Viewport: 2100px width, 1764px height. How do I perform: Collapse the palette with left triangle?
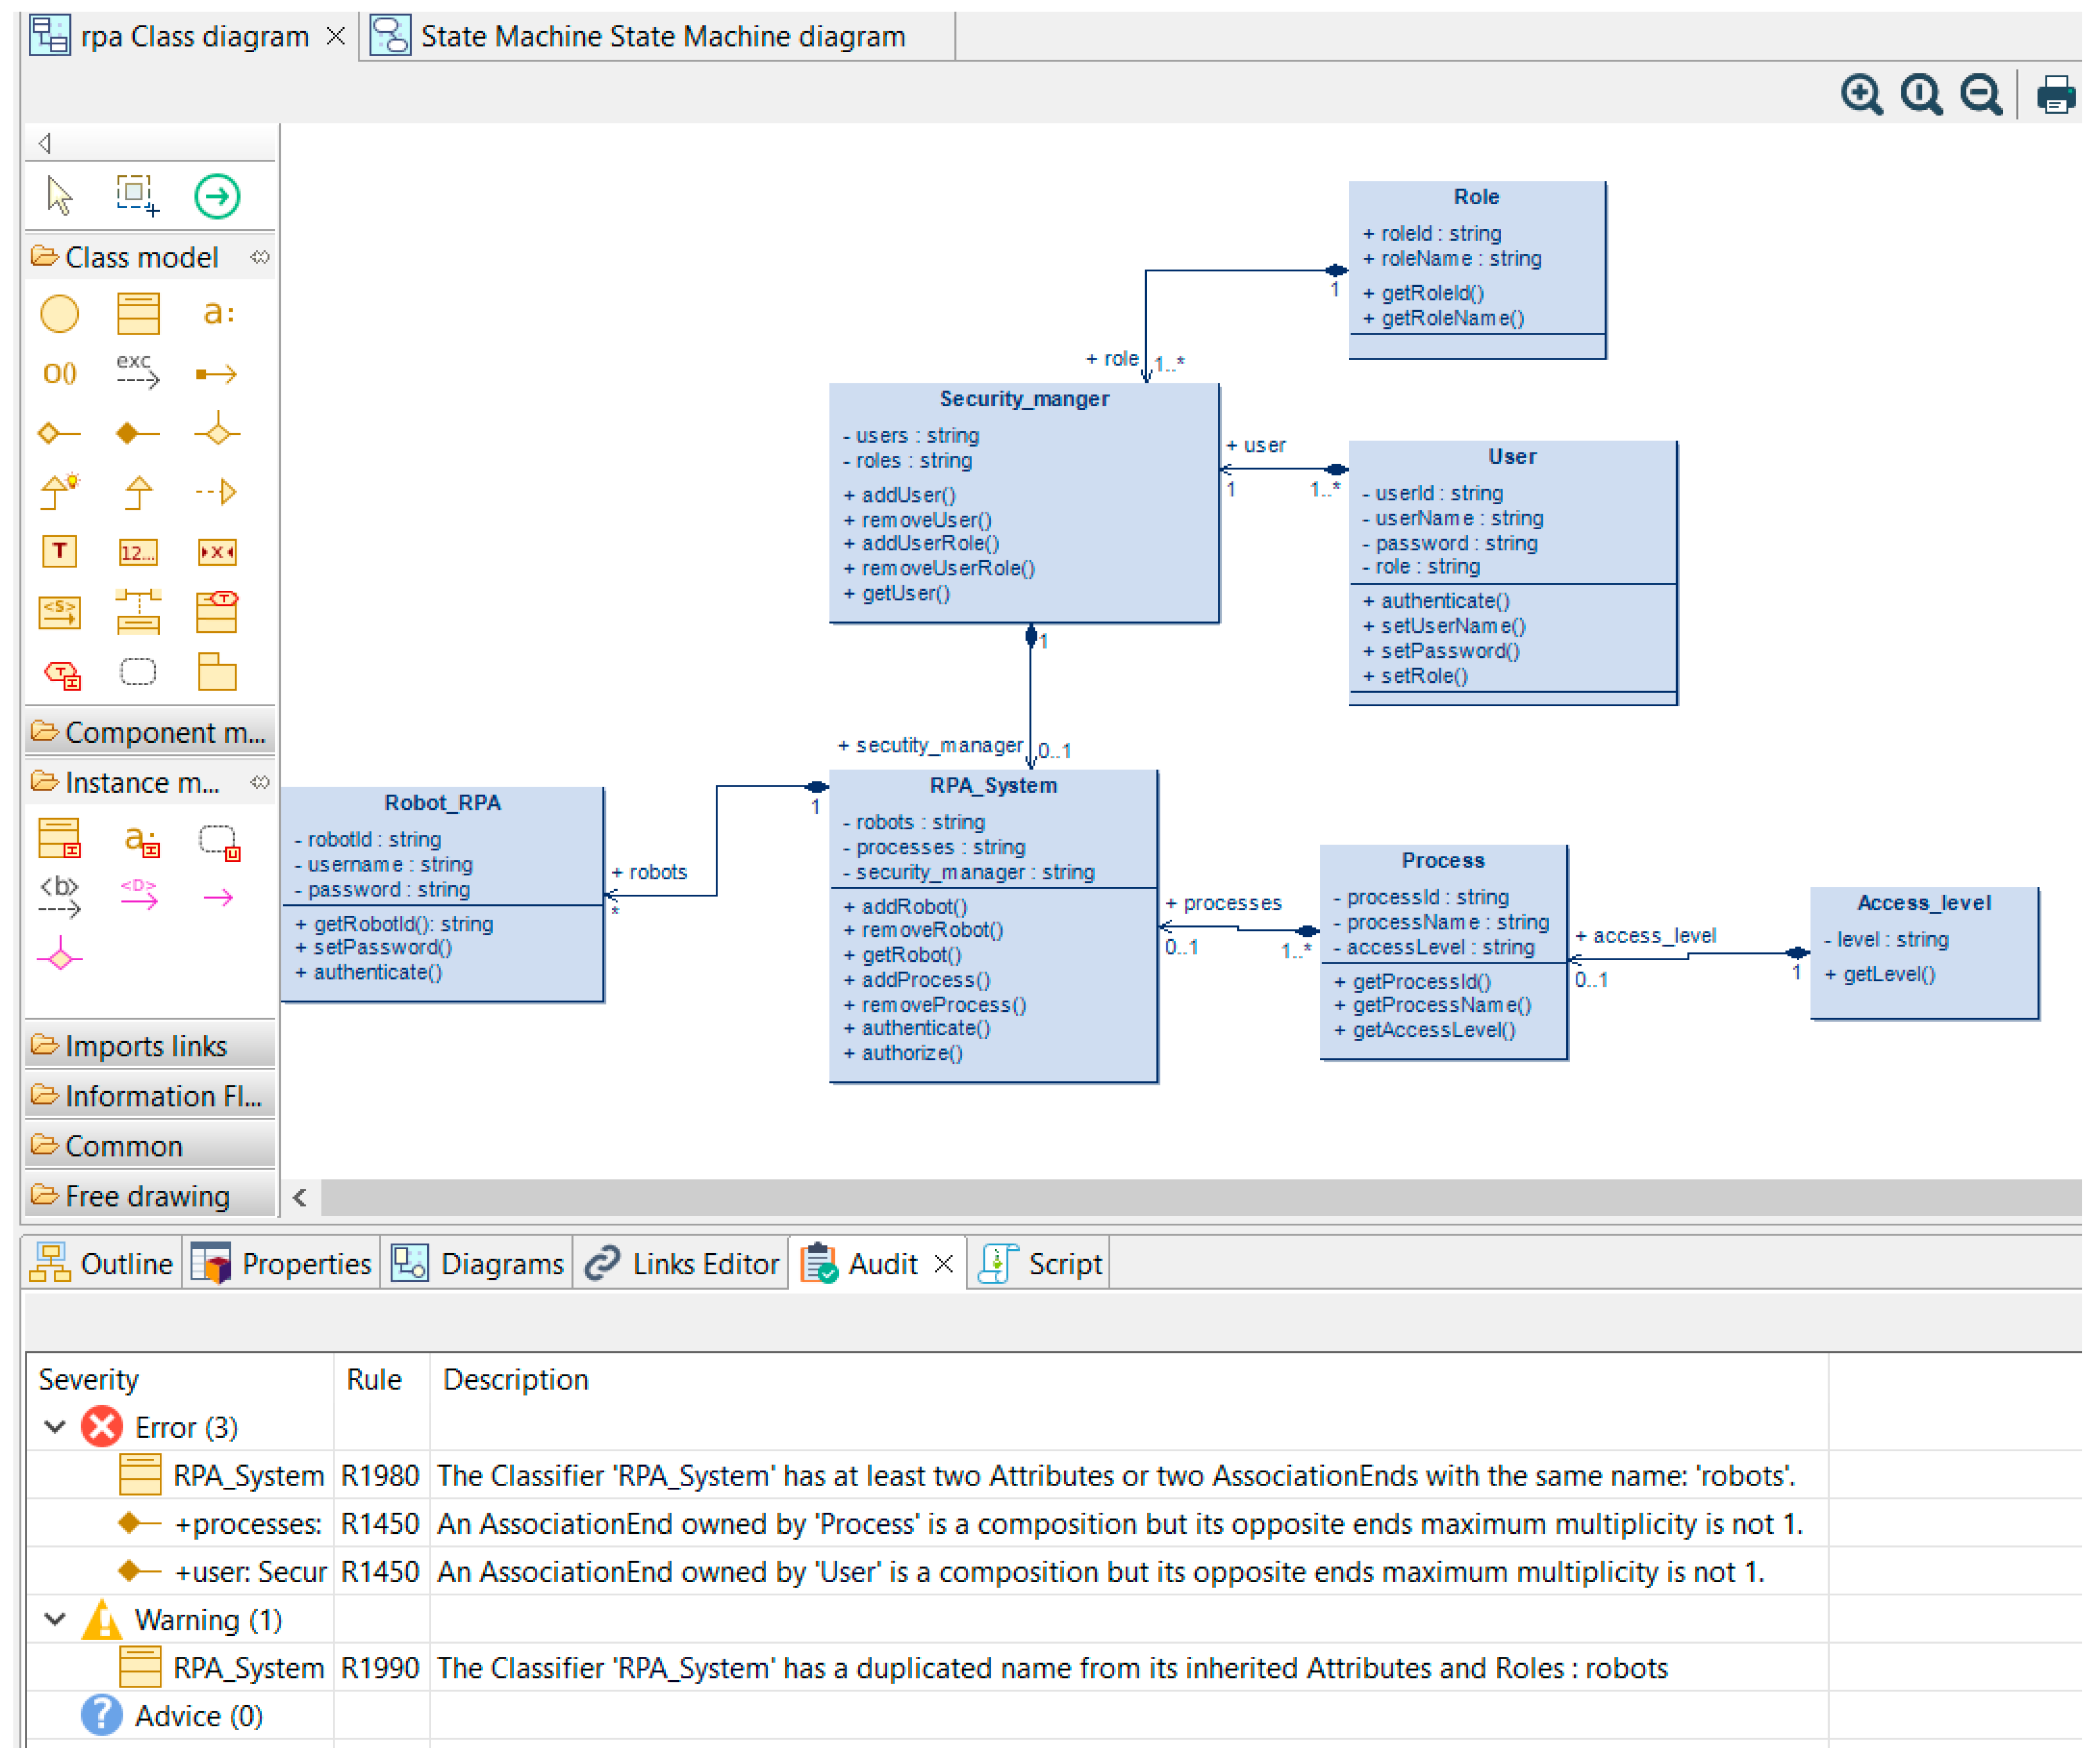coord(45,143)
